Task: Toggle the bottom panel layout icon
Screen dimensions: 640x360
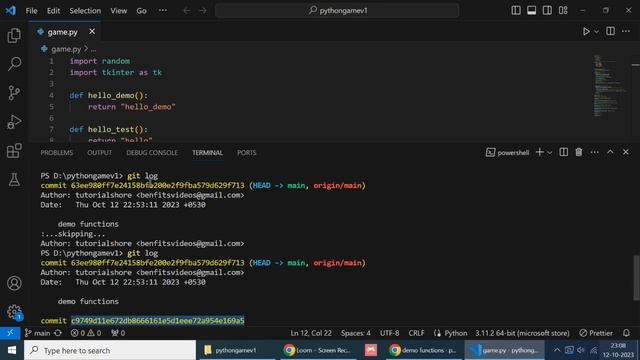Action: click(531, 11)
